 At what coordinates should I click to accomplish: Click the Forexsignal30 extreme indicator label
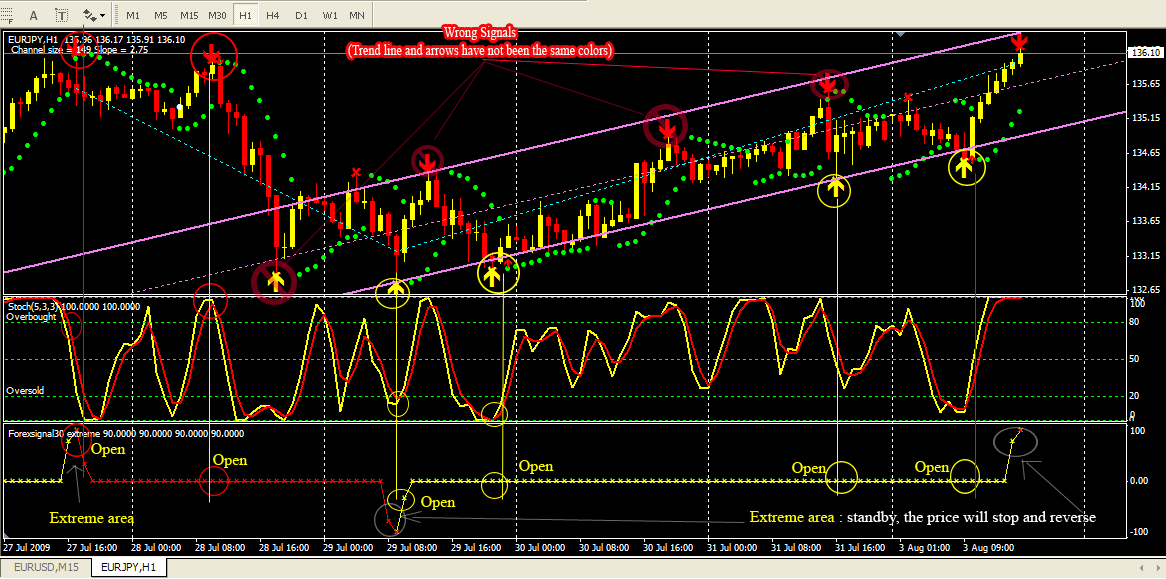pos(110,434)
